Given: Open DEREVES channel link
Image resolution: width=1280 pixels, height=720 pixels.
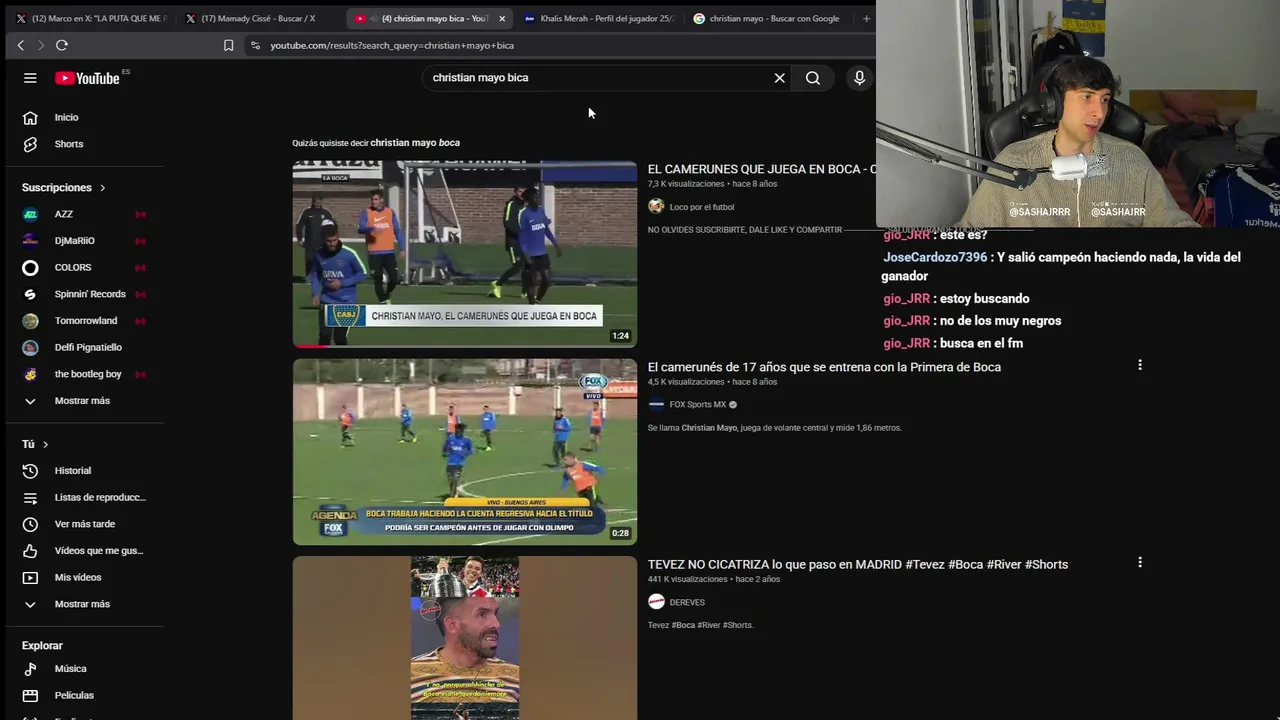Looking at the screenshot, I should 687,603.
